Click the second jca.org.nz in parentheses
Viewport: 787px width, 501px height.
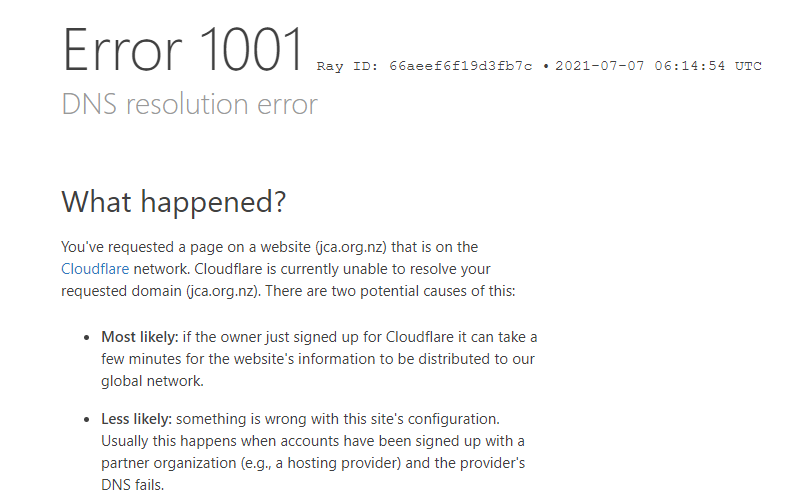[223, 291]
